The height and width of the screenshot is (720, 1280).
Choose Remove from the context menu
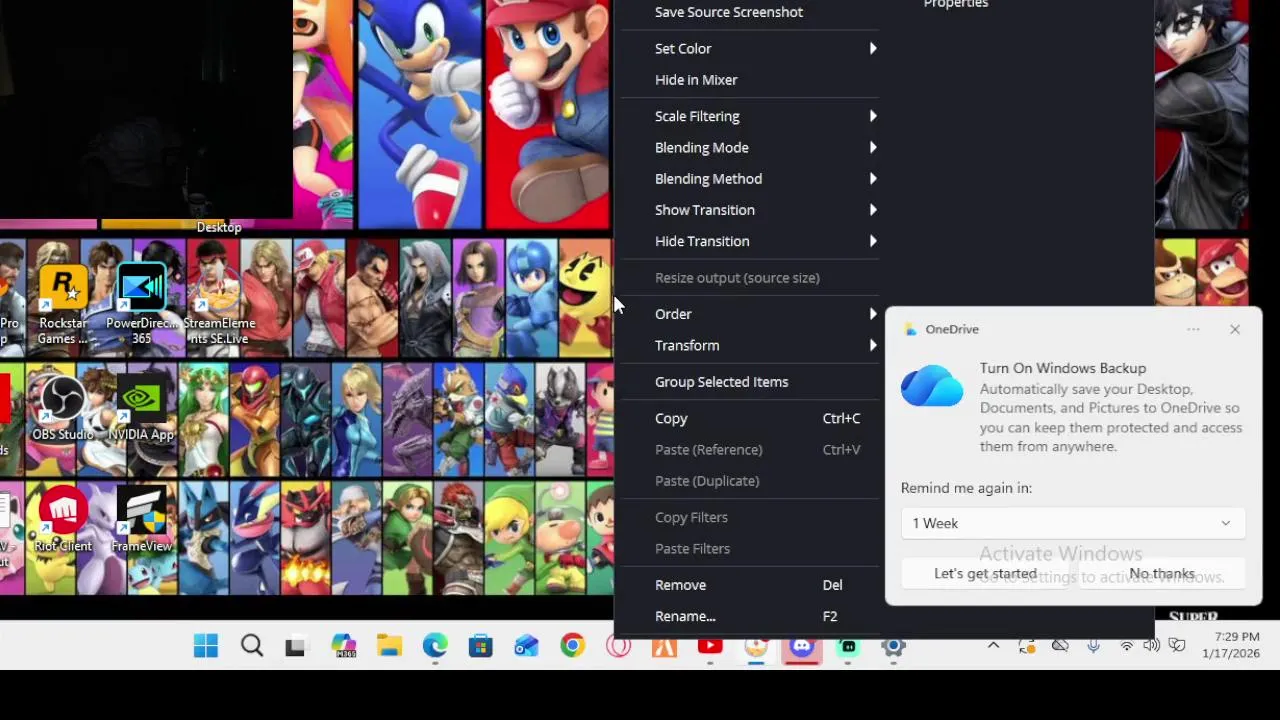click(x=680, y=585)
